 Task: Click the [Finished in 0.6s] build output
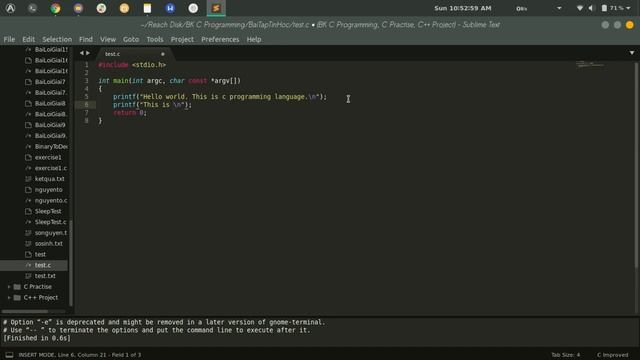pos(37,338)
